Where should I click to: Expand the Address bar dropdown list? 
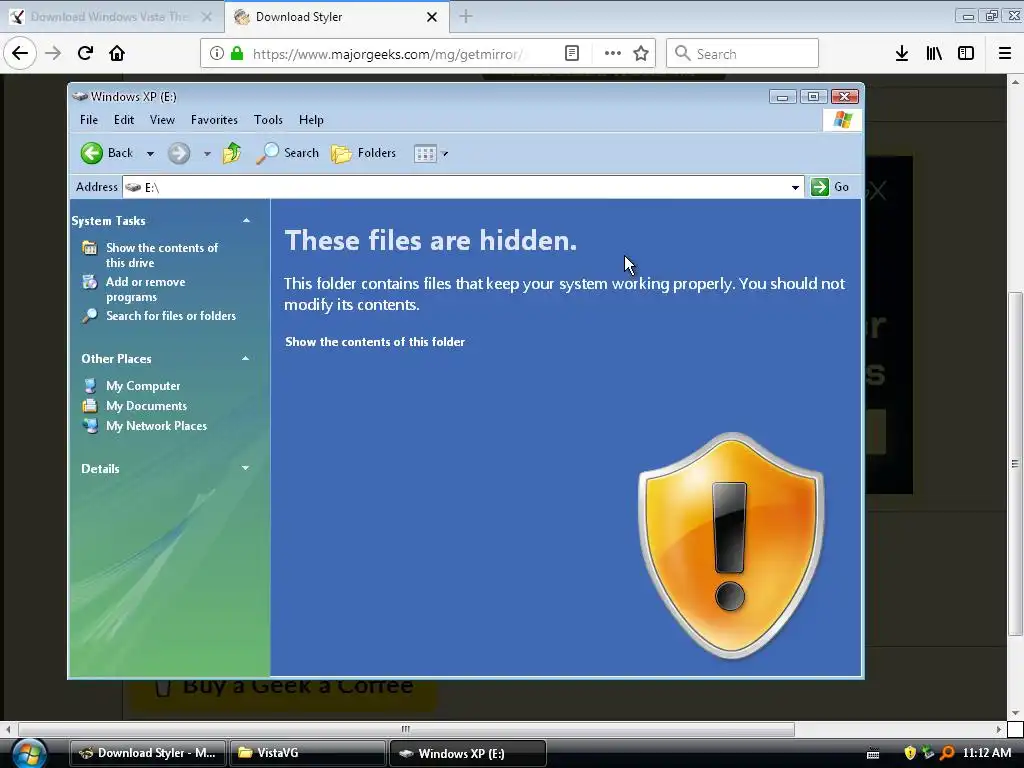(x=795, y=187)
